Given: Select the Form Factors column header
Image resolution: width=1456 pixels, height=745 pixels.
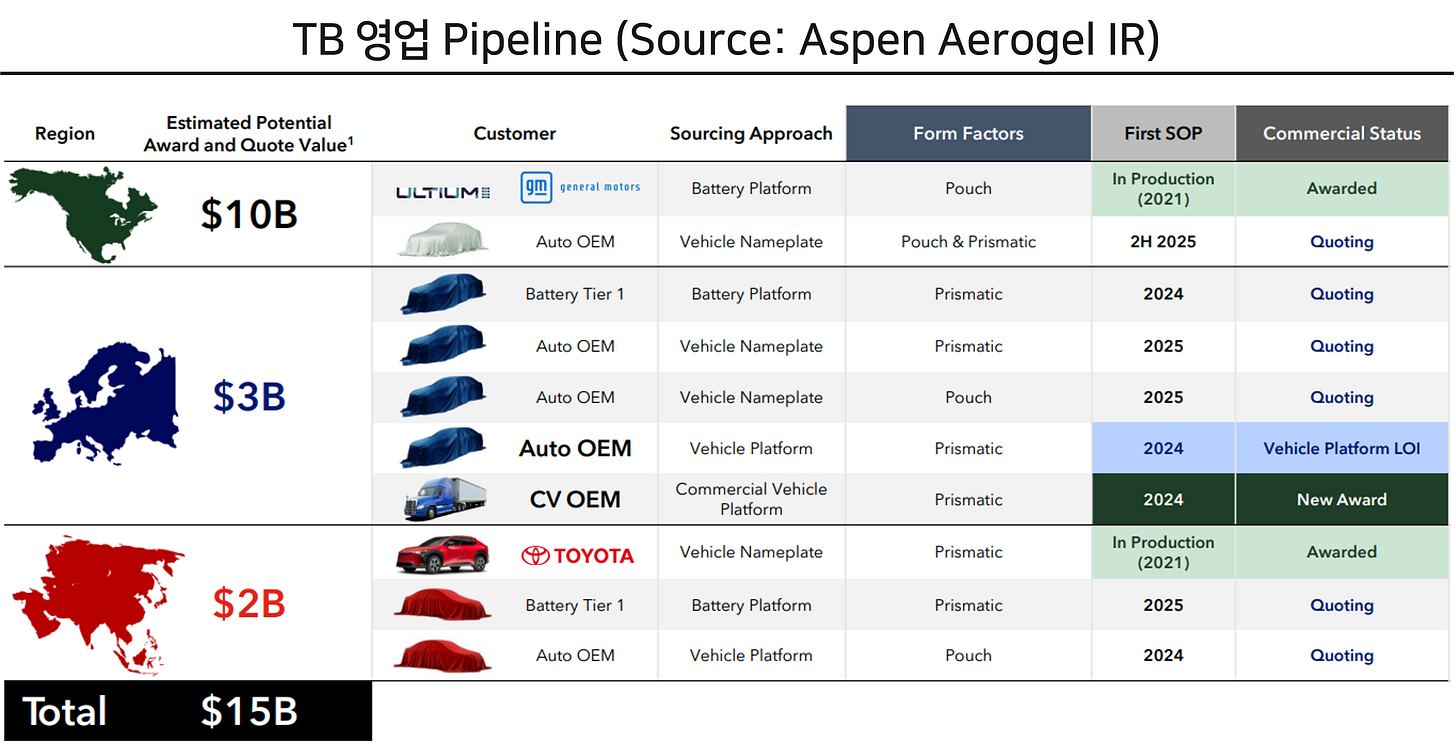Looking at the screenshot, I should tap(968, 133).
